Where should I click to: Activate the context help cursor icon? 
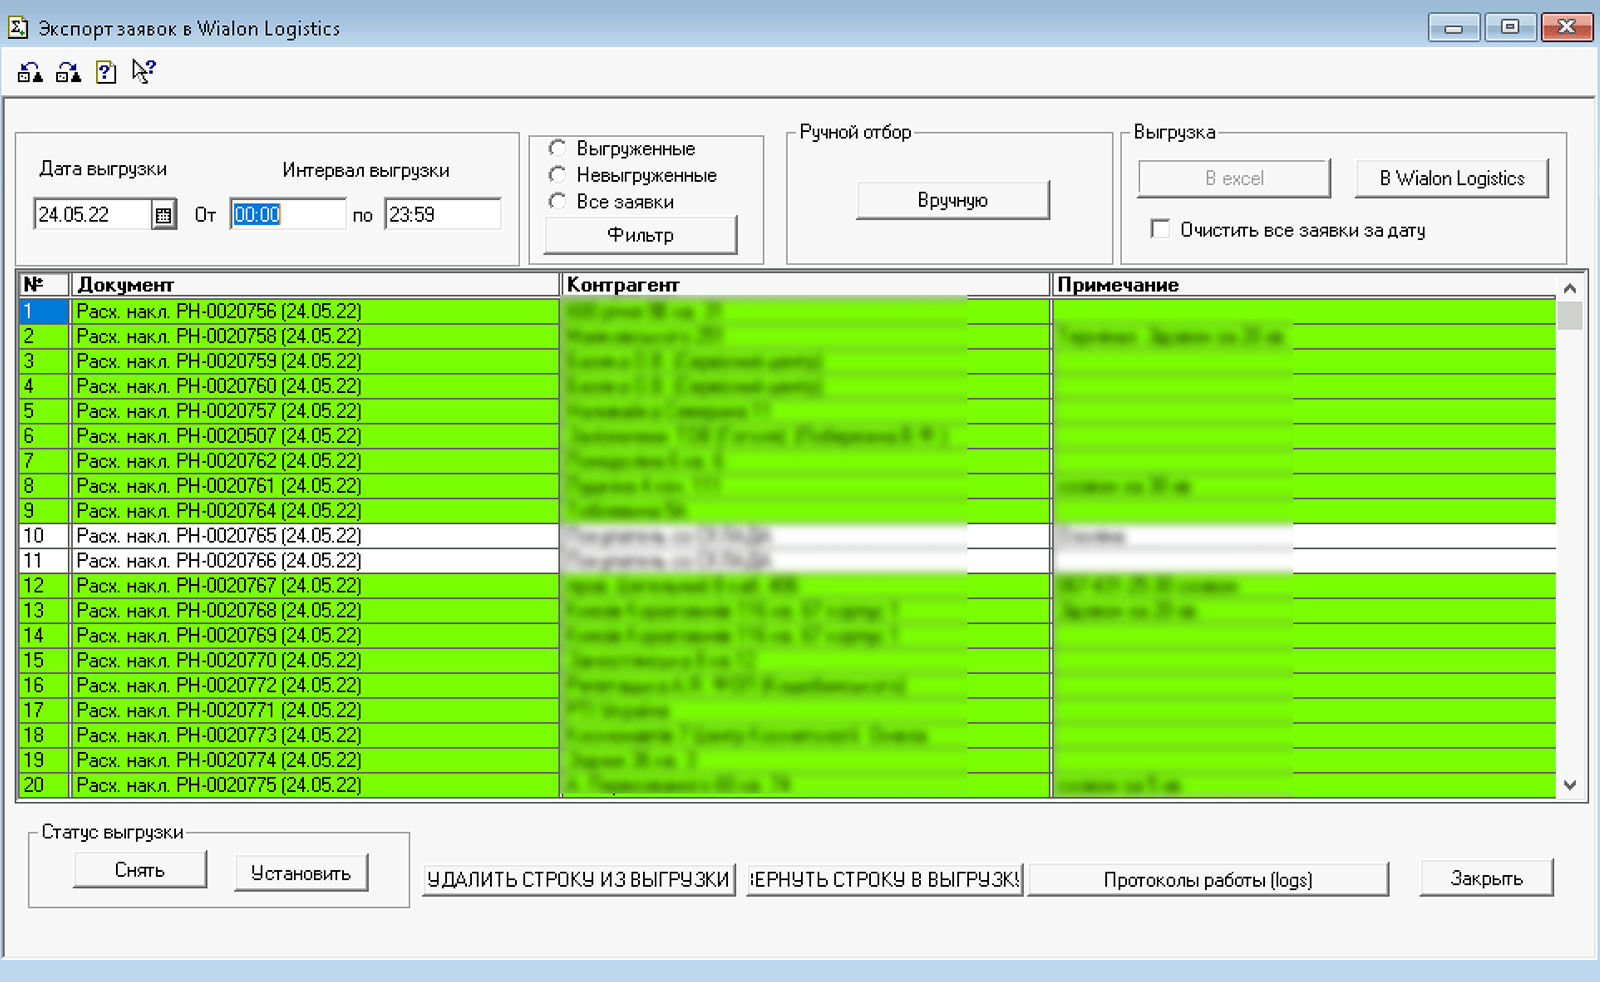click(144, 72)
